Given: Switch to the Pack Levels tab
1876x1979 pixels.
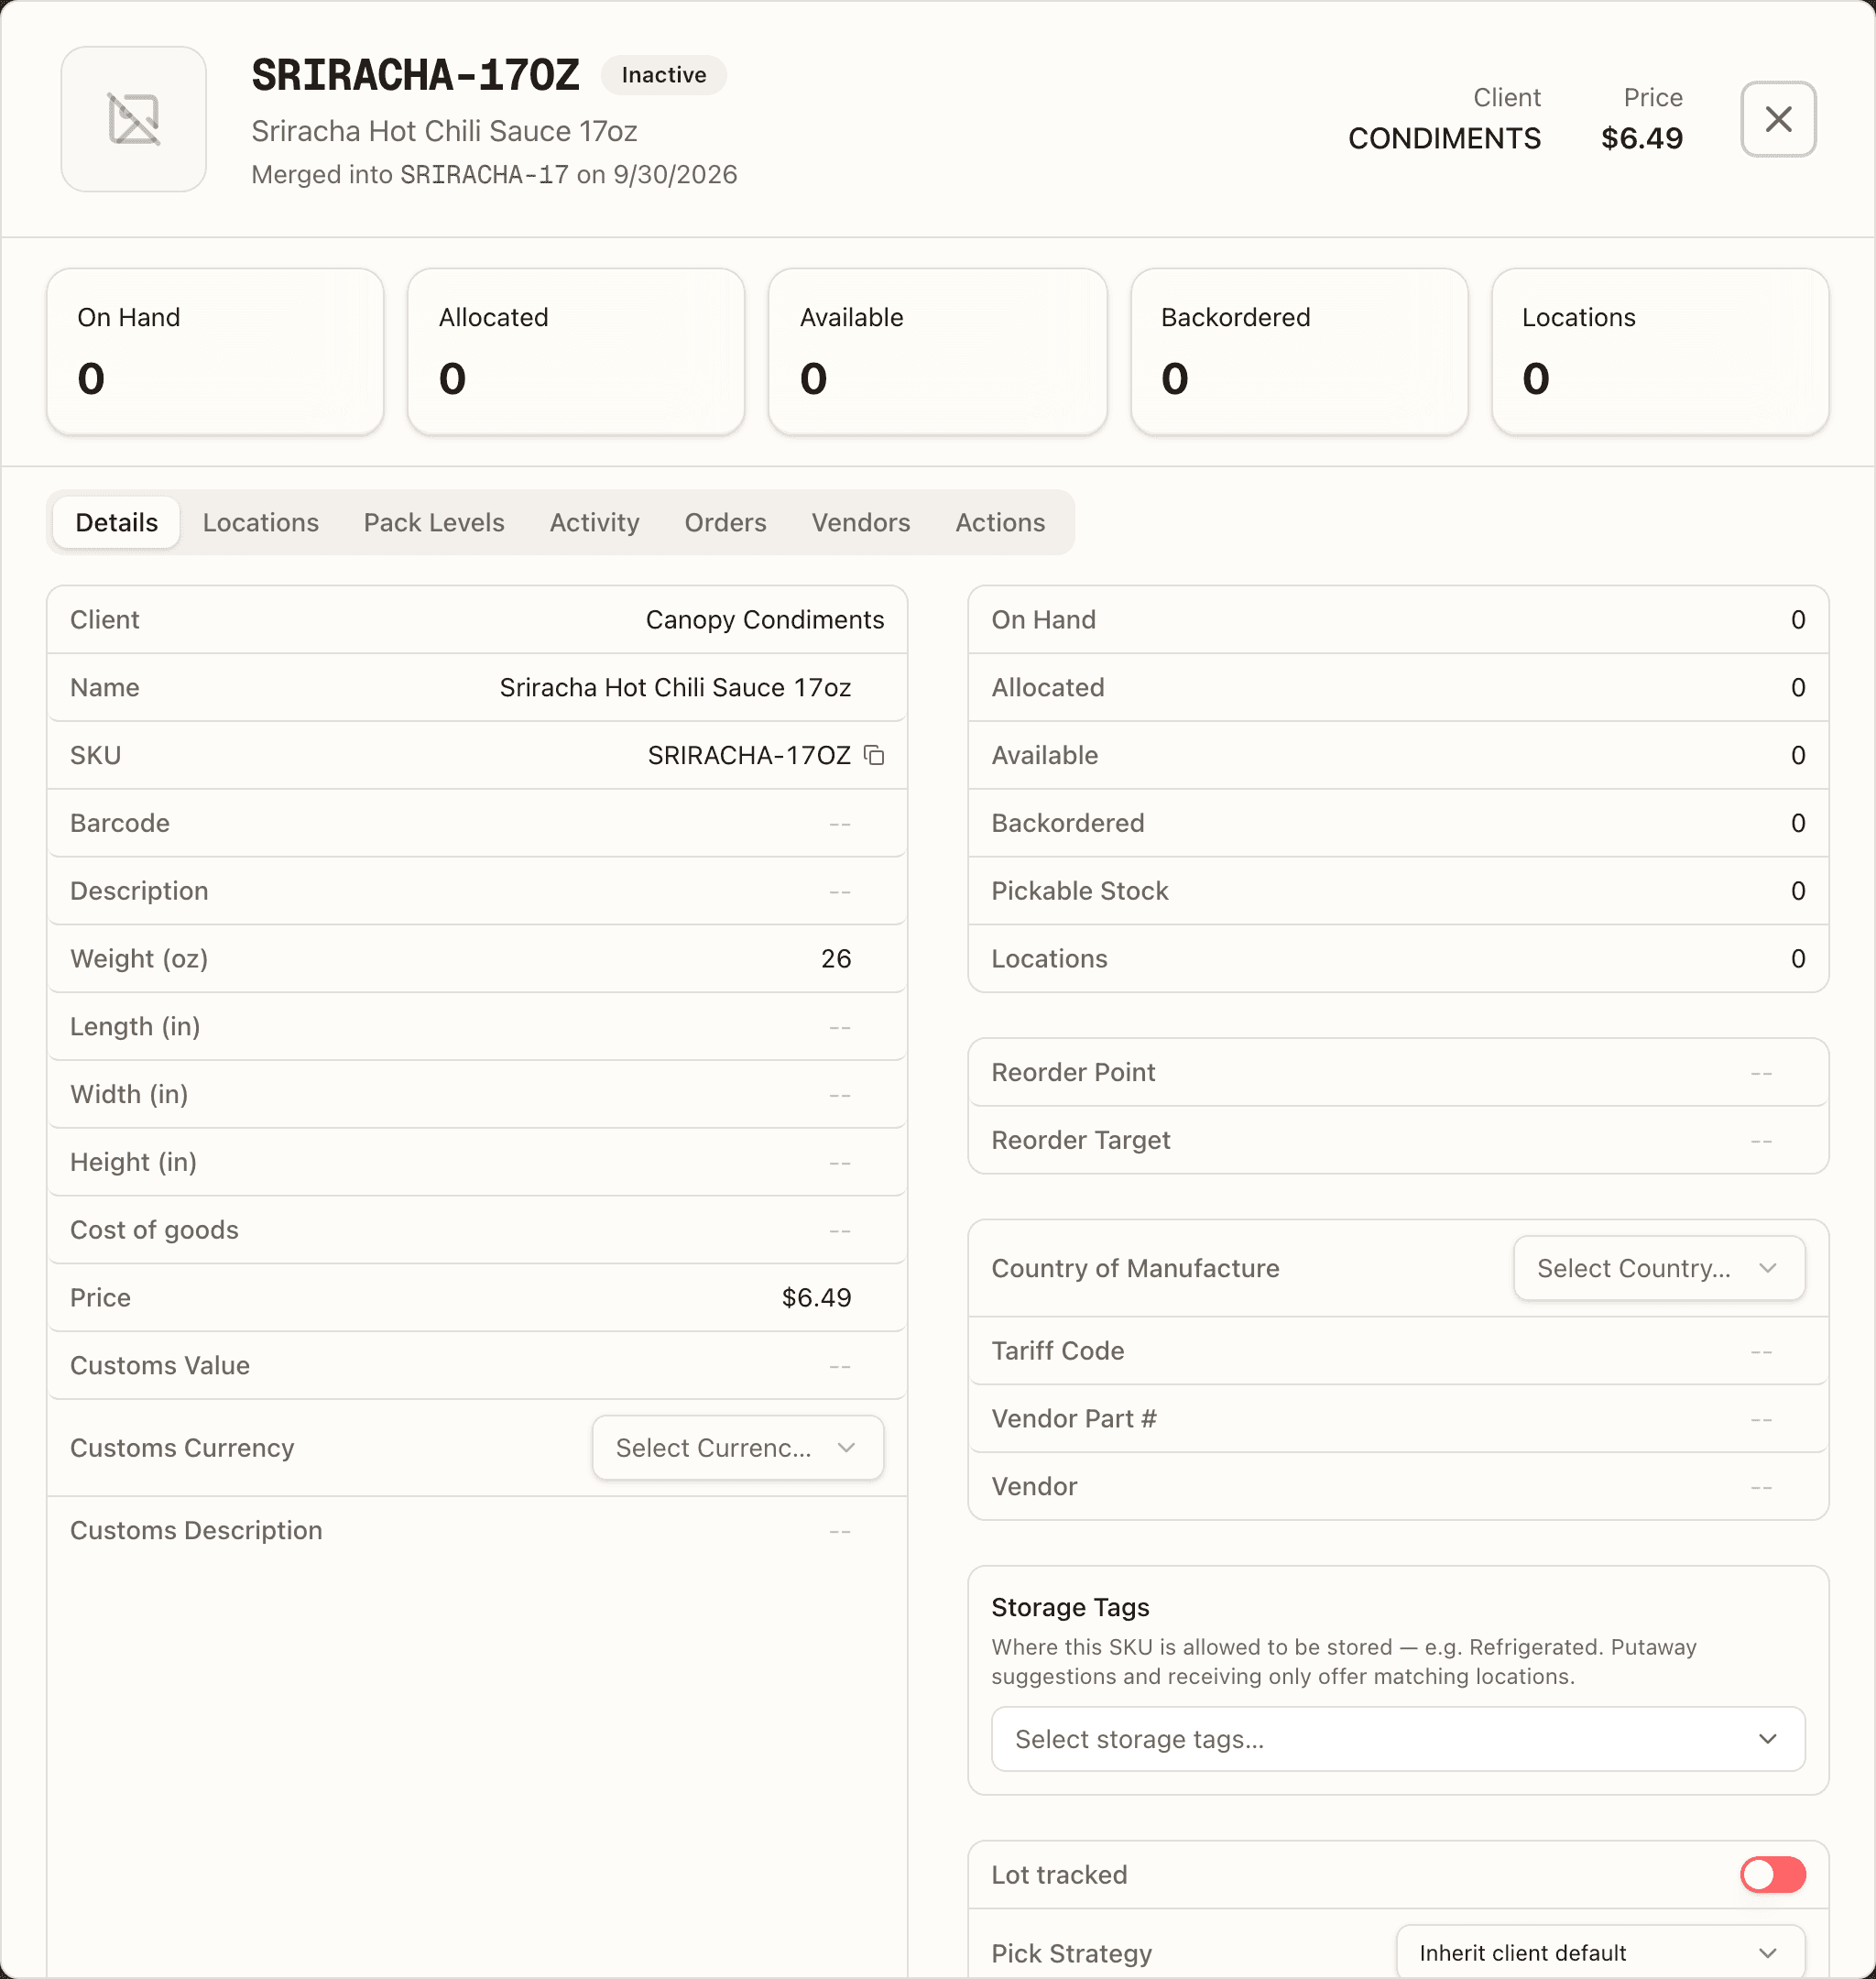Looking at the screenshot, I should coord(434,522).
